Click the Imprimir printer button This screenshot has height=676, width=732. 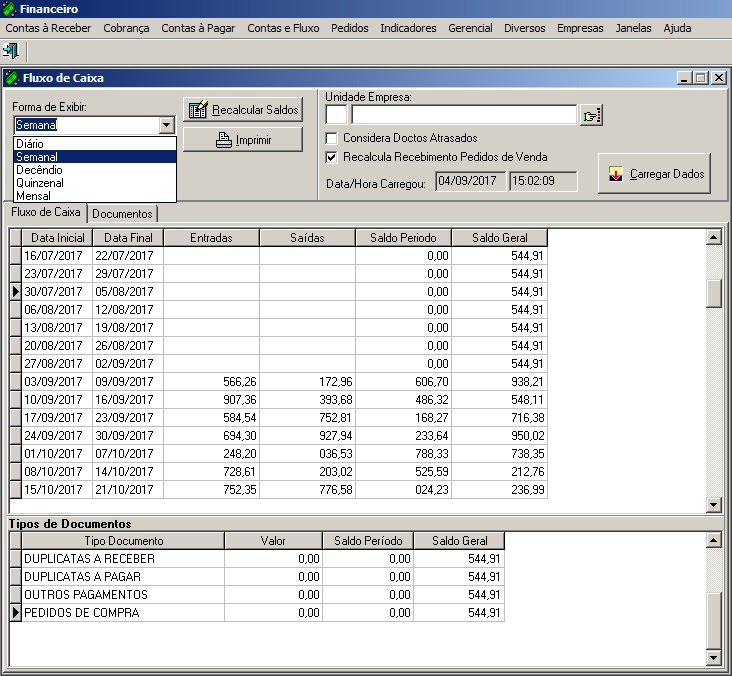tap(243, 140)
